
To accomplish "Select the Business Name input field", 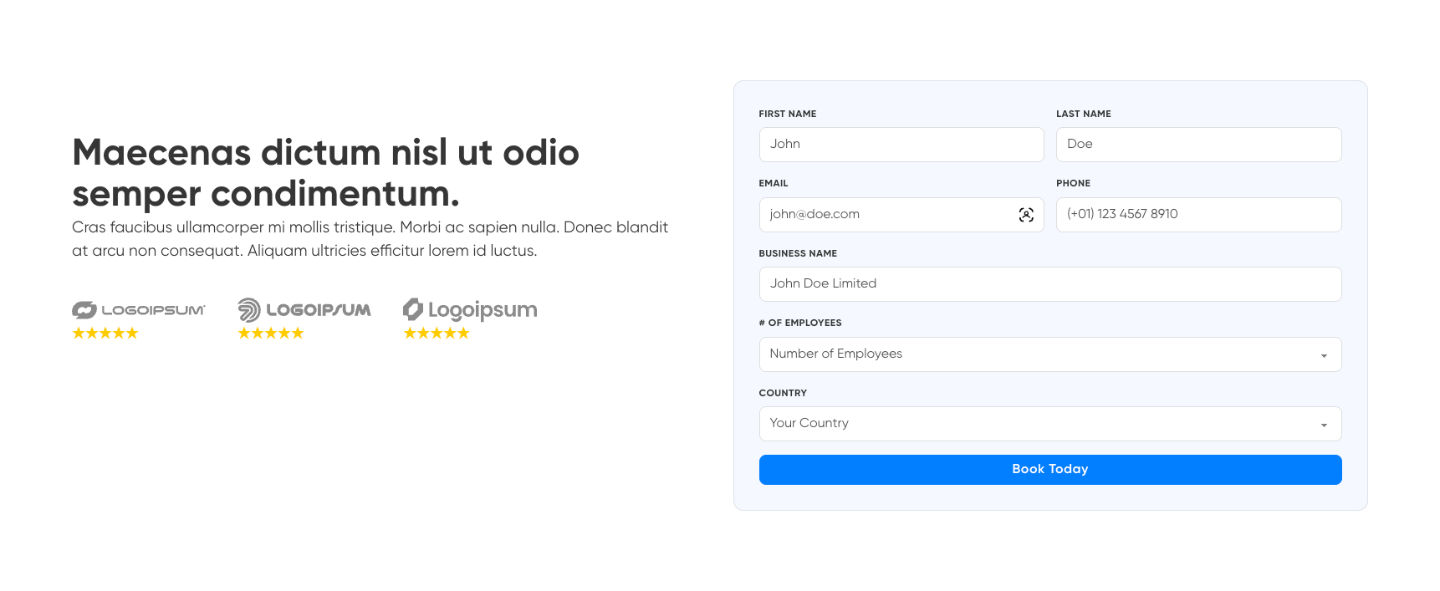I will click(1050, 284).
